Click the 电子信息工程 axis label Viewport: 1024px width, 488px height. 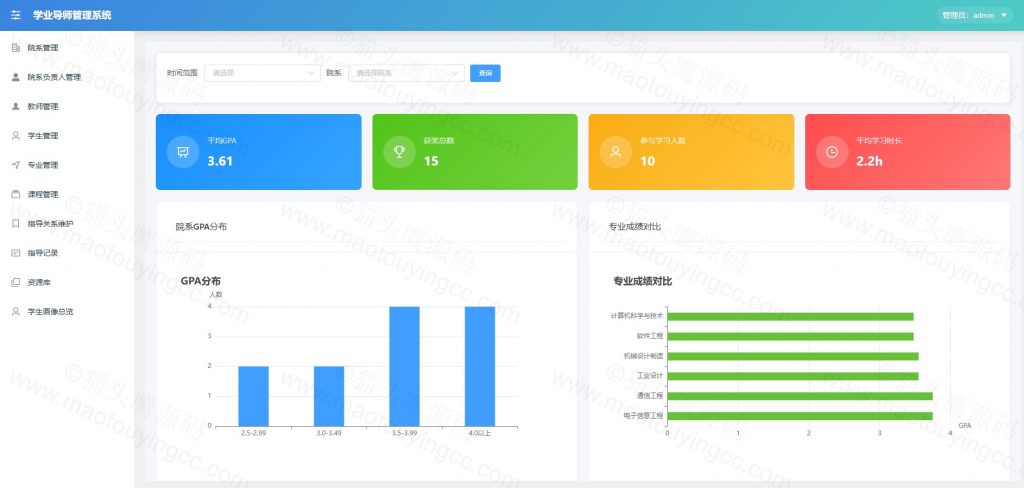[x=643, y=415]
